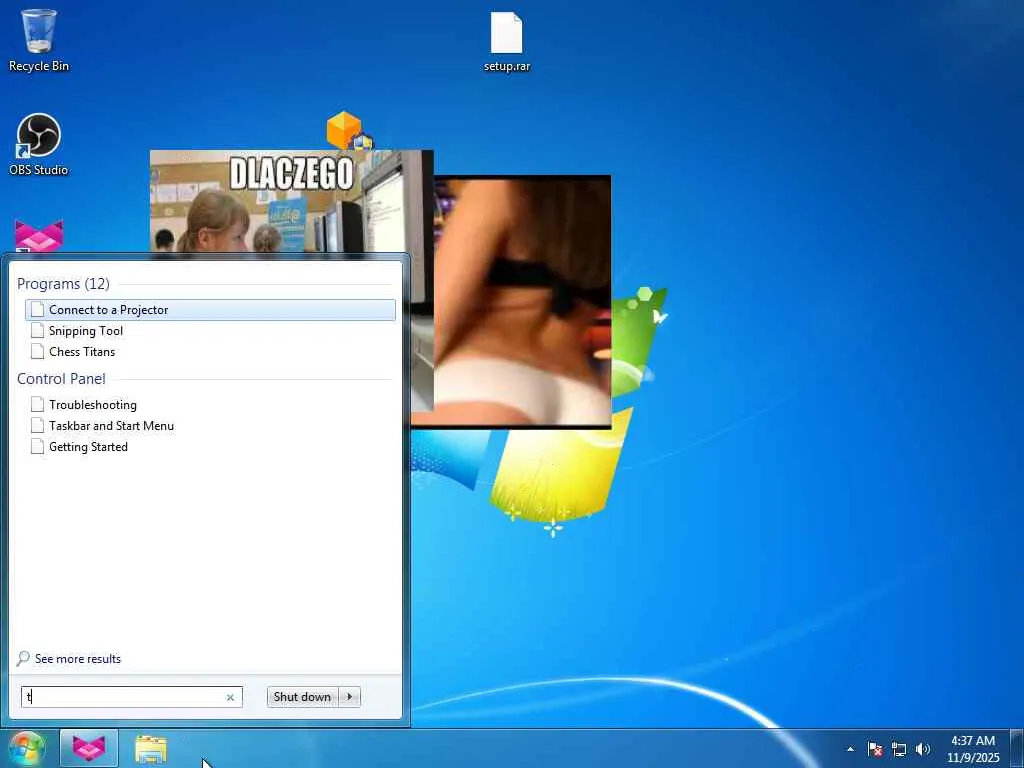Image resolution: width=1024 pixels, height=768 pixels.
Task: Open Connect to a Projector result
Action: [210, 310]
